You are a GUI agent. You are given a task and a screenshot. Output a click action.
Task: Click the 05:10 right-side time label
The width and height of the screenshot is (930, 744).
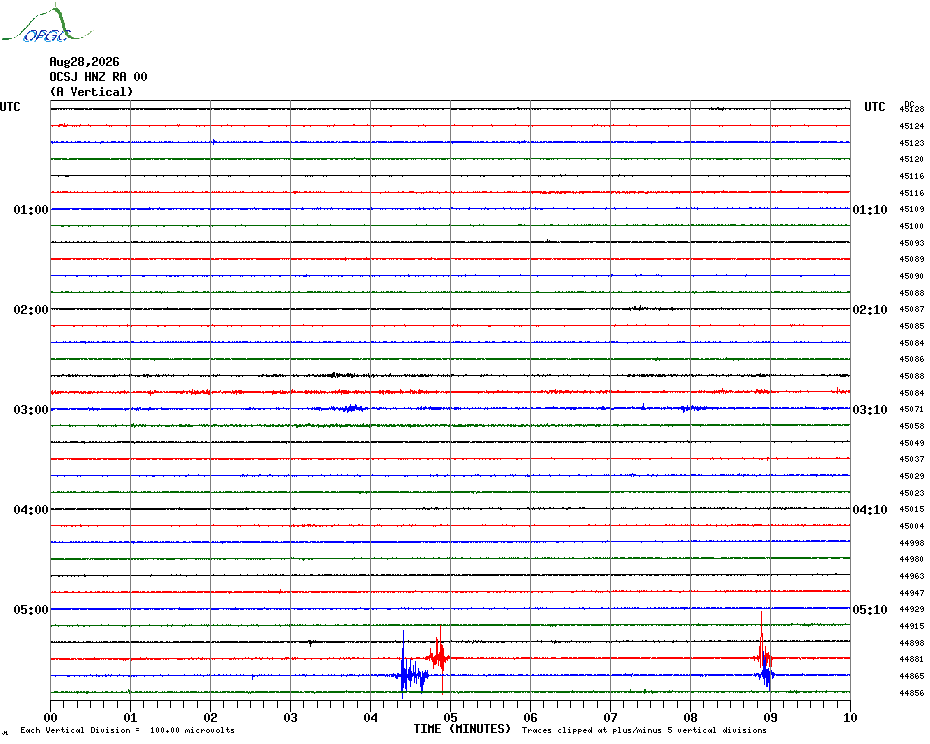coord(870,610)
